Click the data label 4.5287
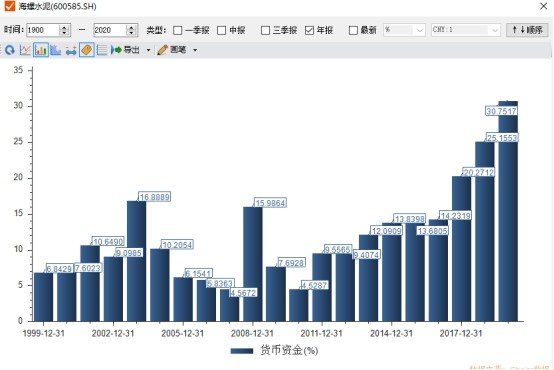Screen dimensions: 554x370 [x=314, y=285]
